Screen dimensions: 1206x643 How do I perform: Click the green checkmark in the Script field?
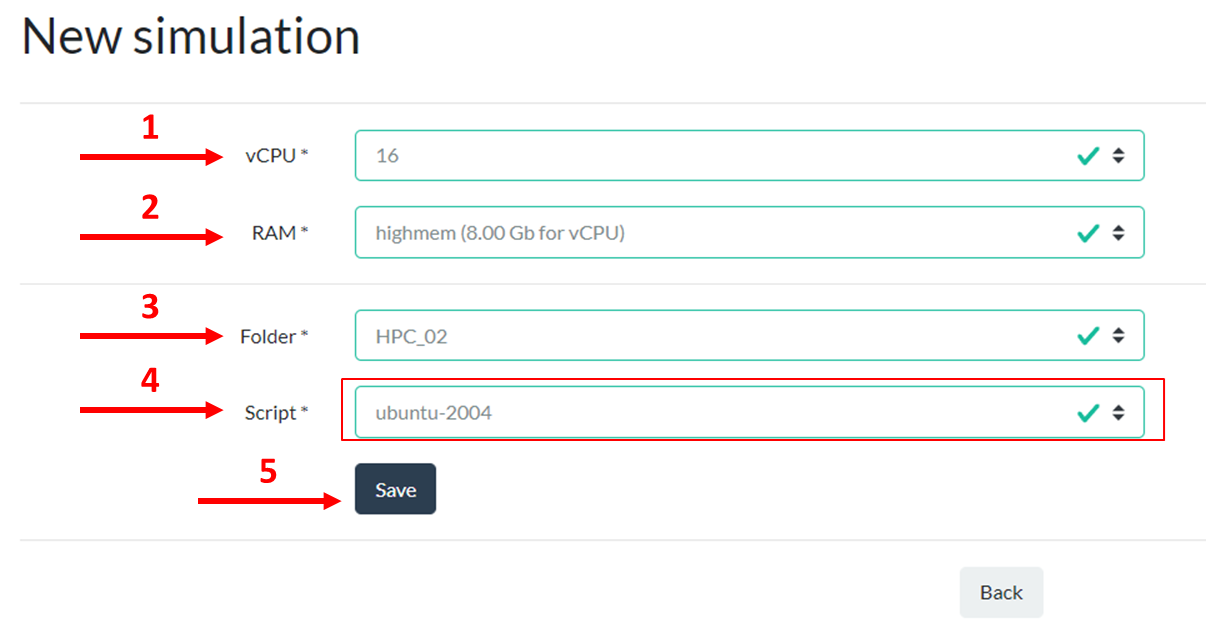[1089, 411]
